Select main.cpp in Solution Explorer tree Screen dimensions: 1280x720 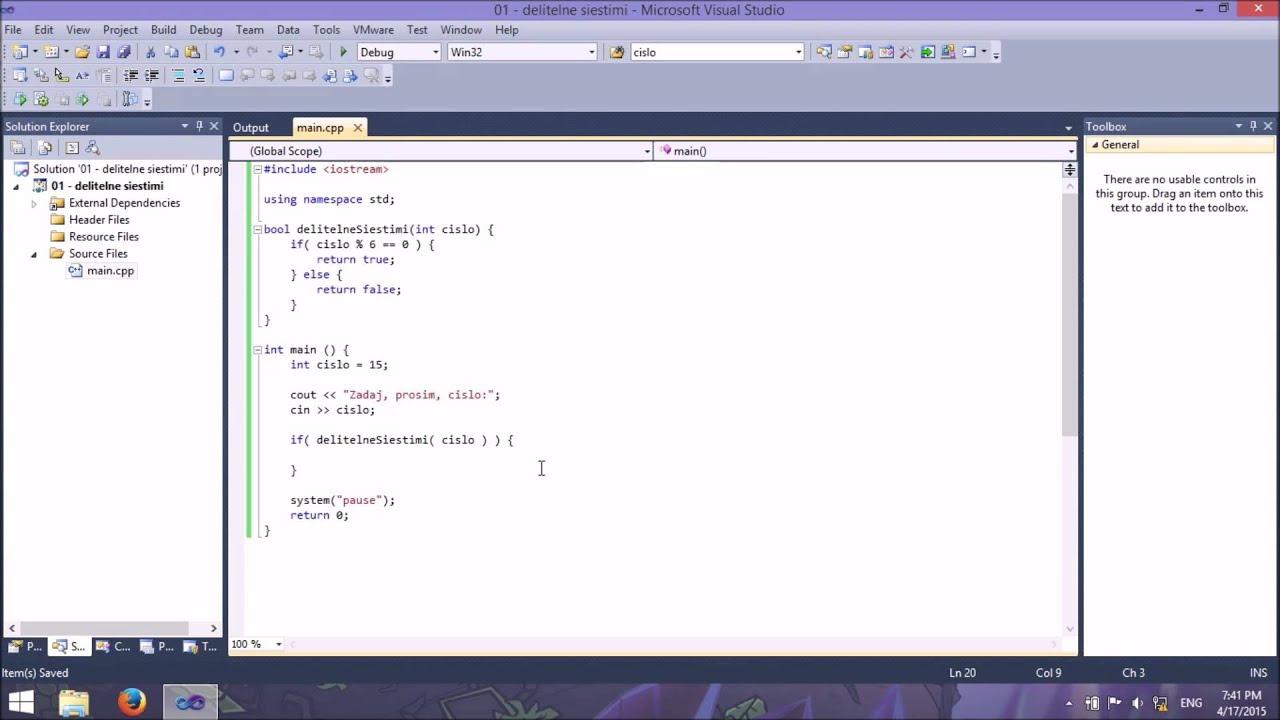110,271
